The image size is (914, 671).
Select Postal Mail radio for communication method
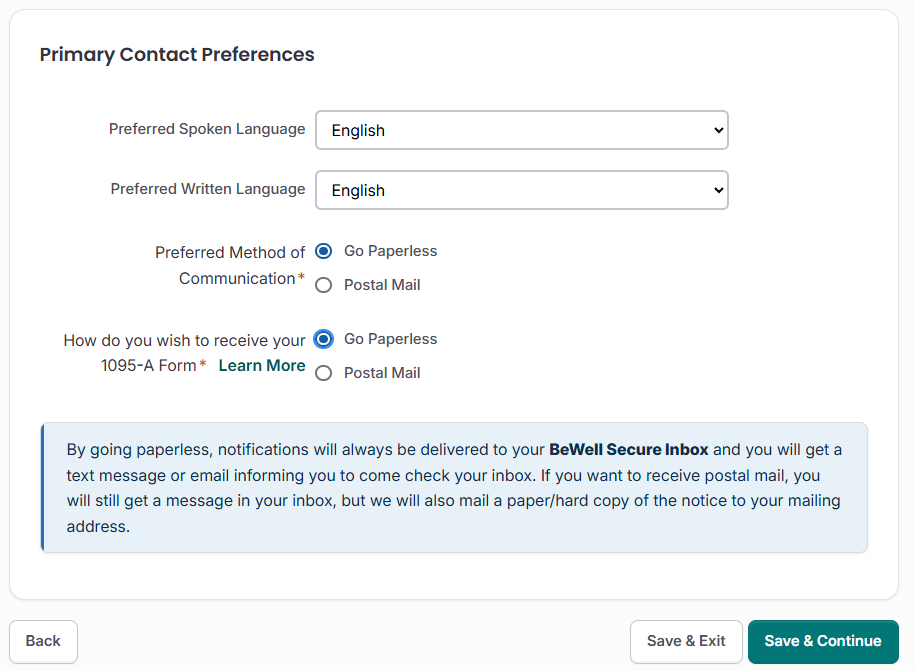[x=323, y=285]
